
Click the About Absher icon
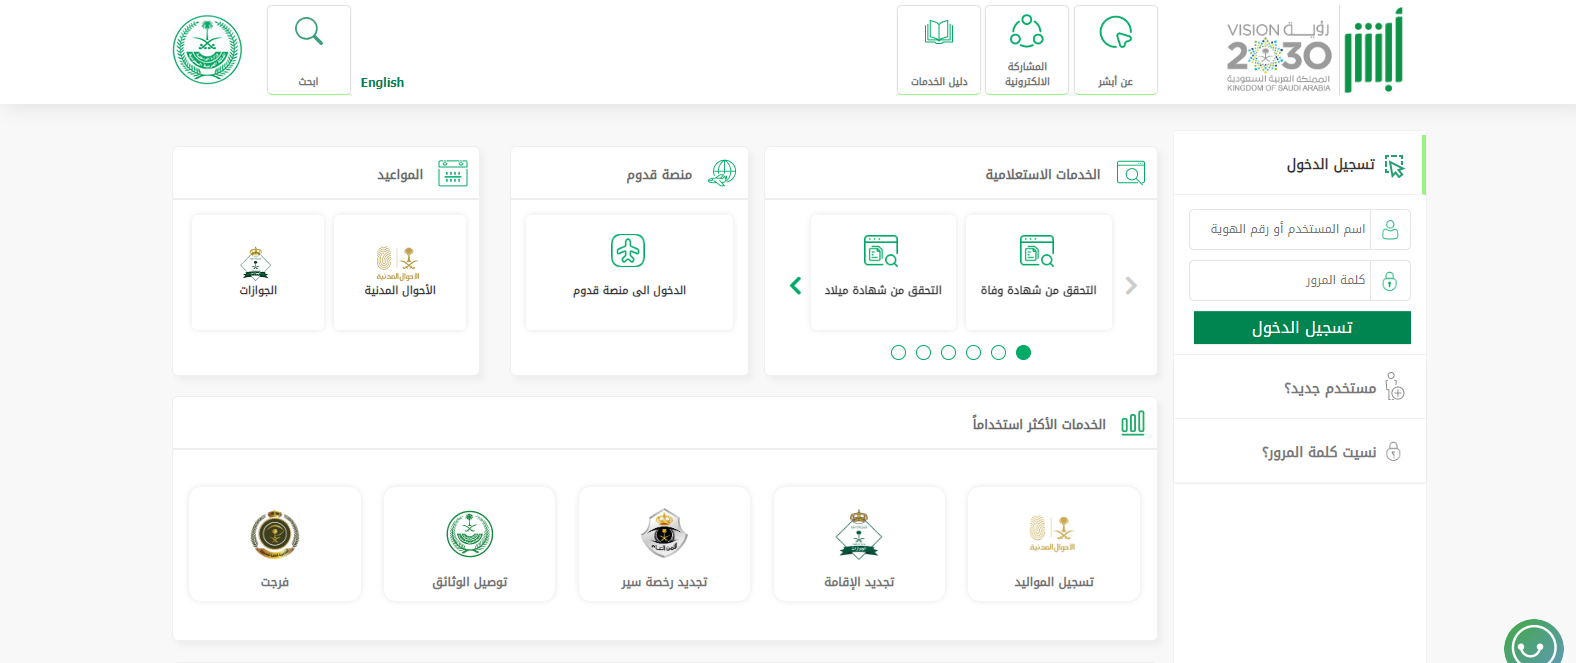[1115, 33]
